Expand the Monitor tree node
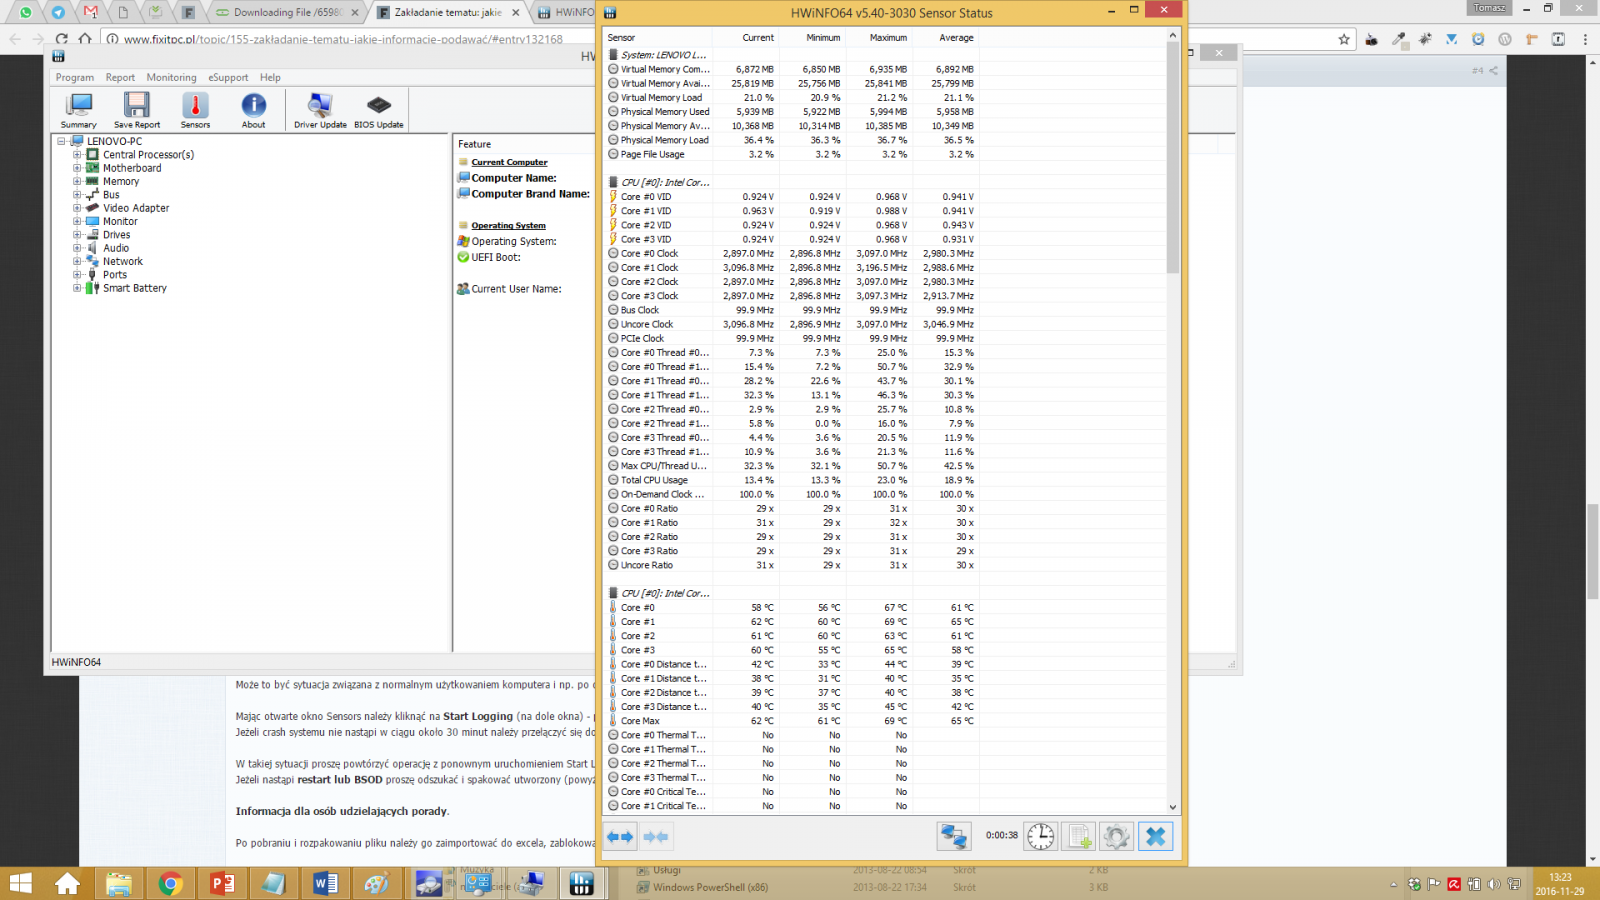The width and height of the screenshot is (1600, 900). coord(77,221)
